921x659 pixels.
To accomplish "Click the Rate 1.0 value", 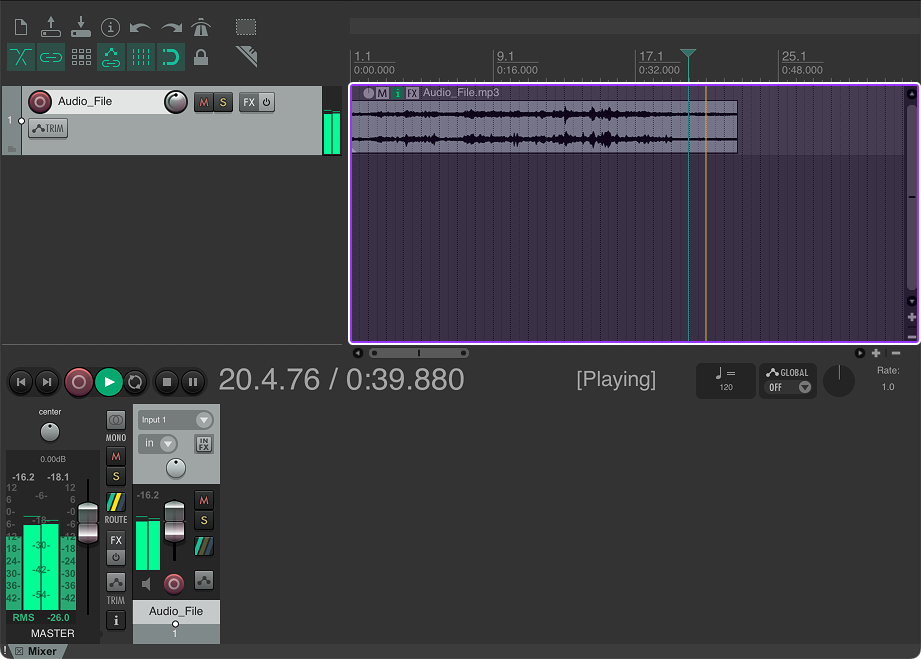I will point(888,387).
